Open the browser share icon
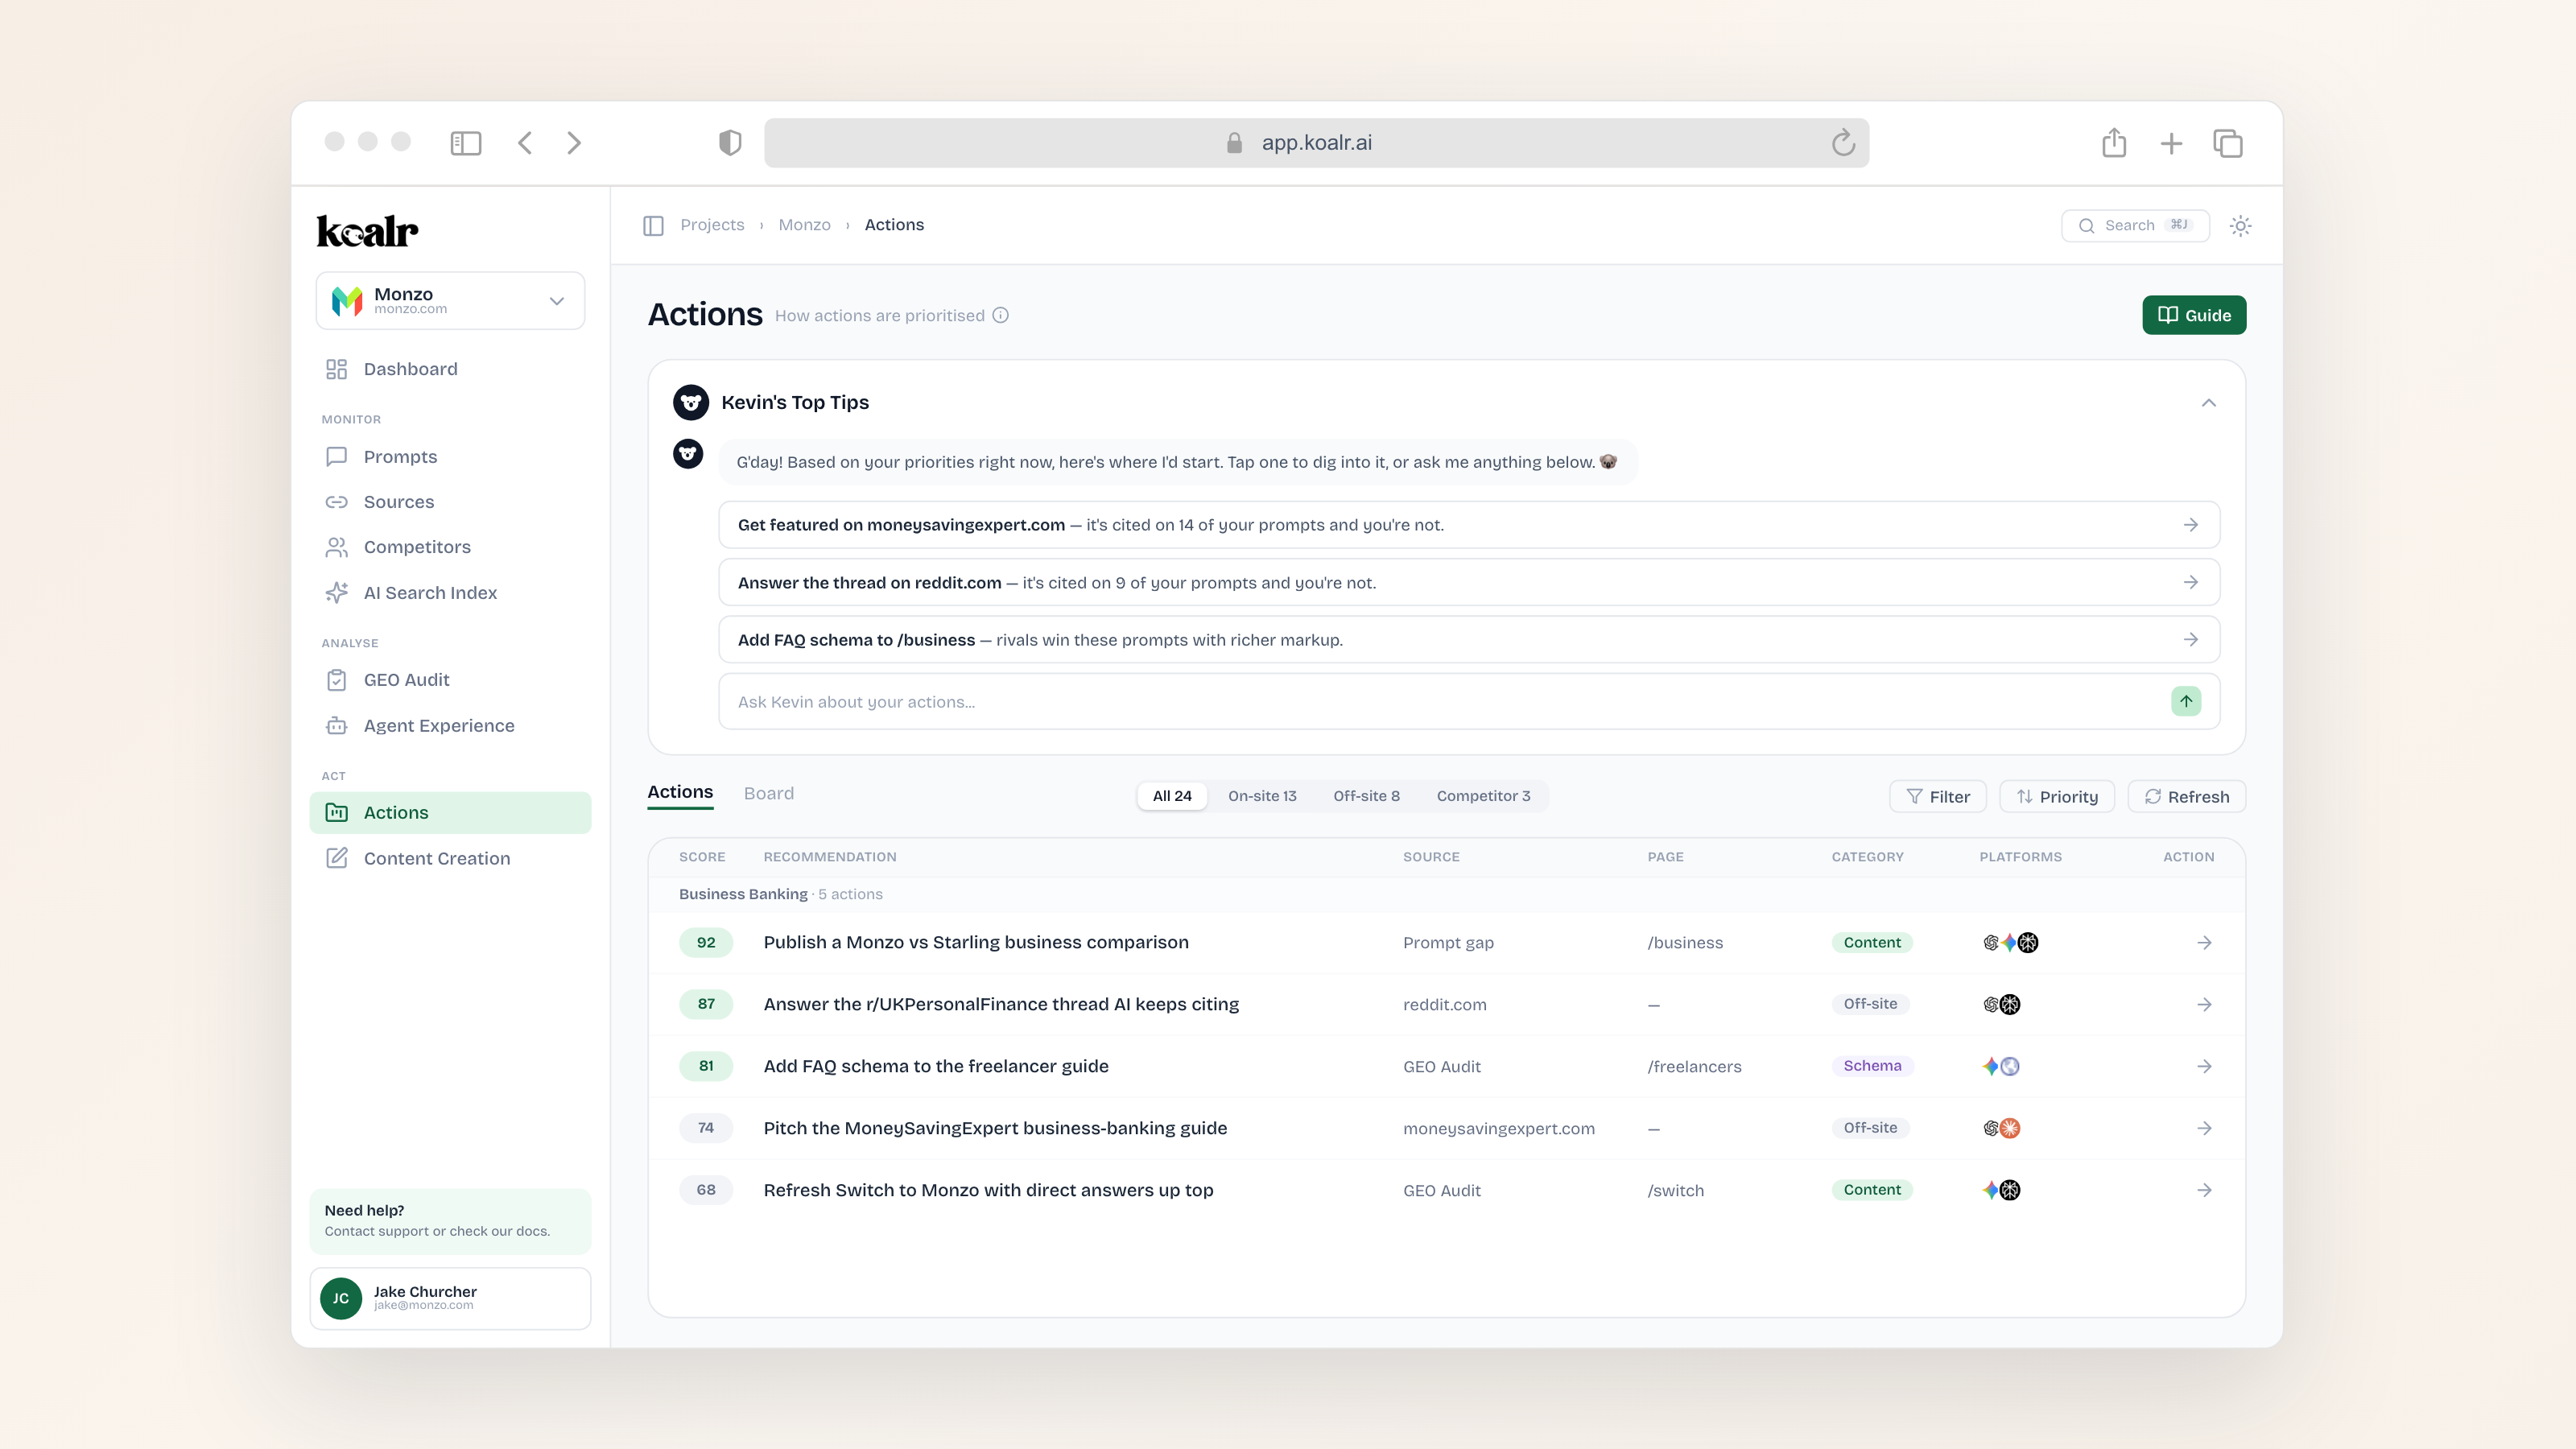 pyautogui.click(x=2114, y=143)
